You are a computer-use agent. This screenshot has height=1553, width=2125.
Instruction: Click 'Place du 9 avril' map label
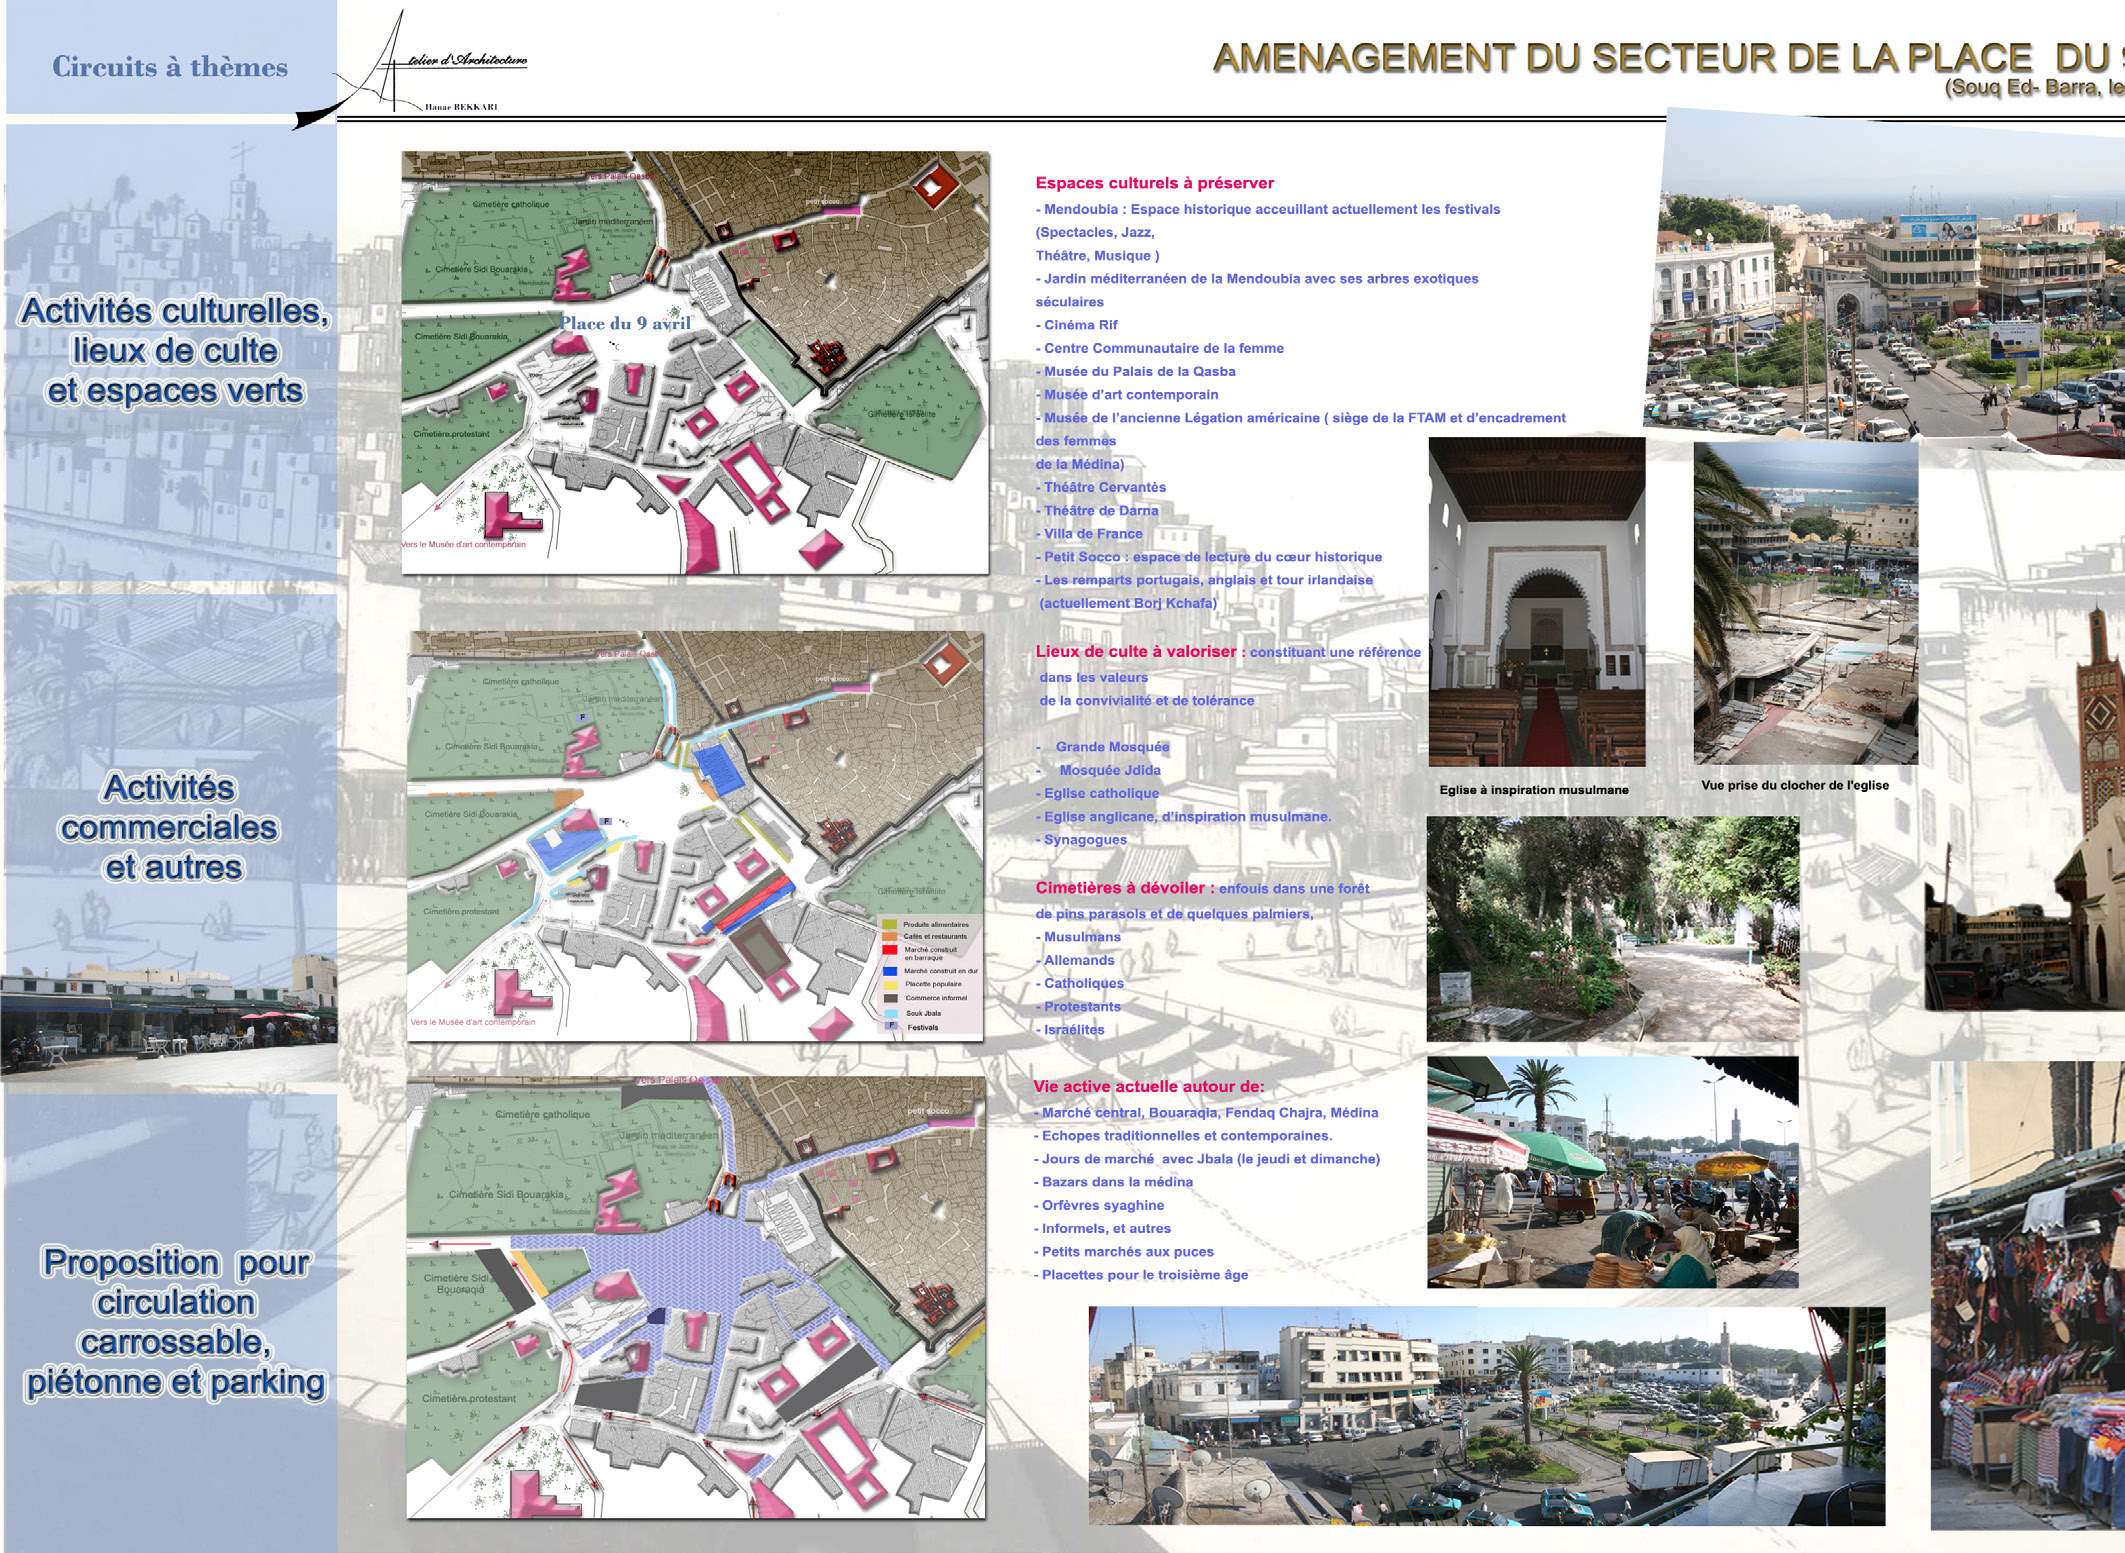coord(624,323)
